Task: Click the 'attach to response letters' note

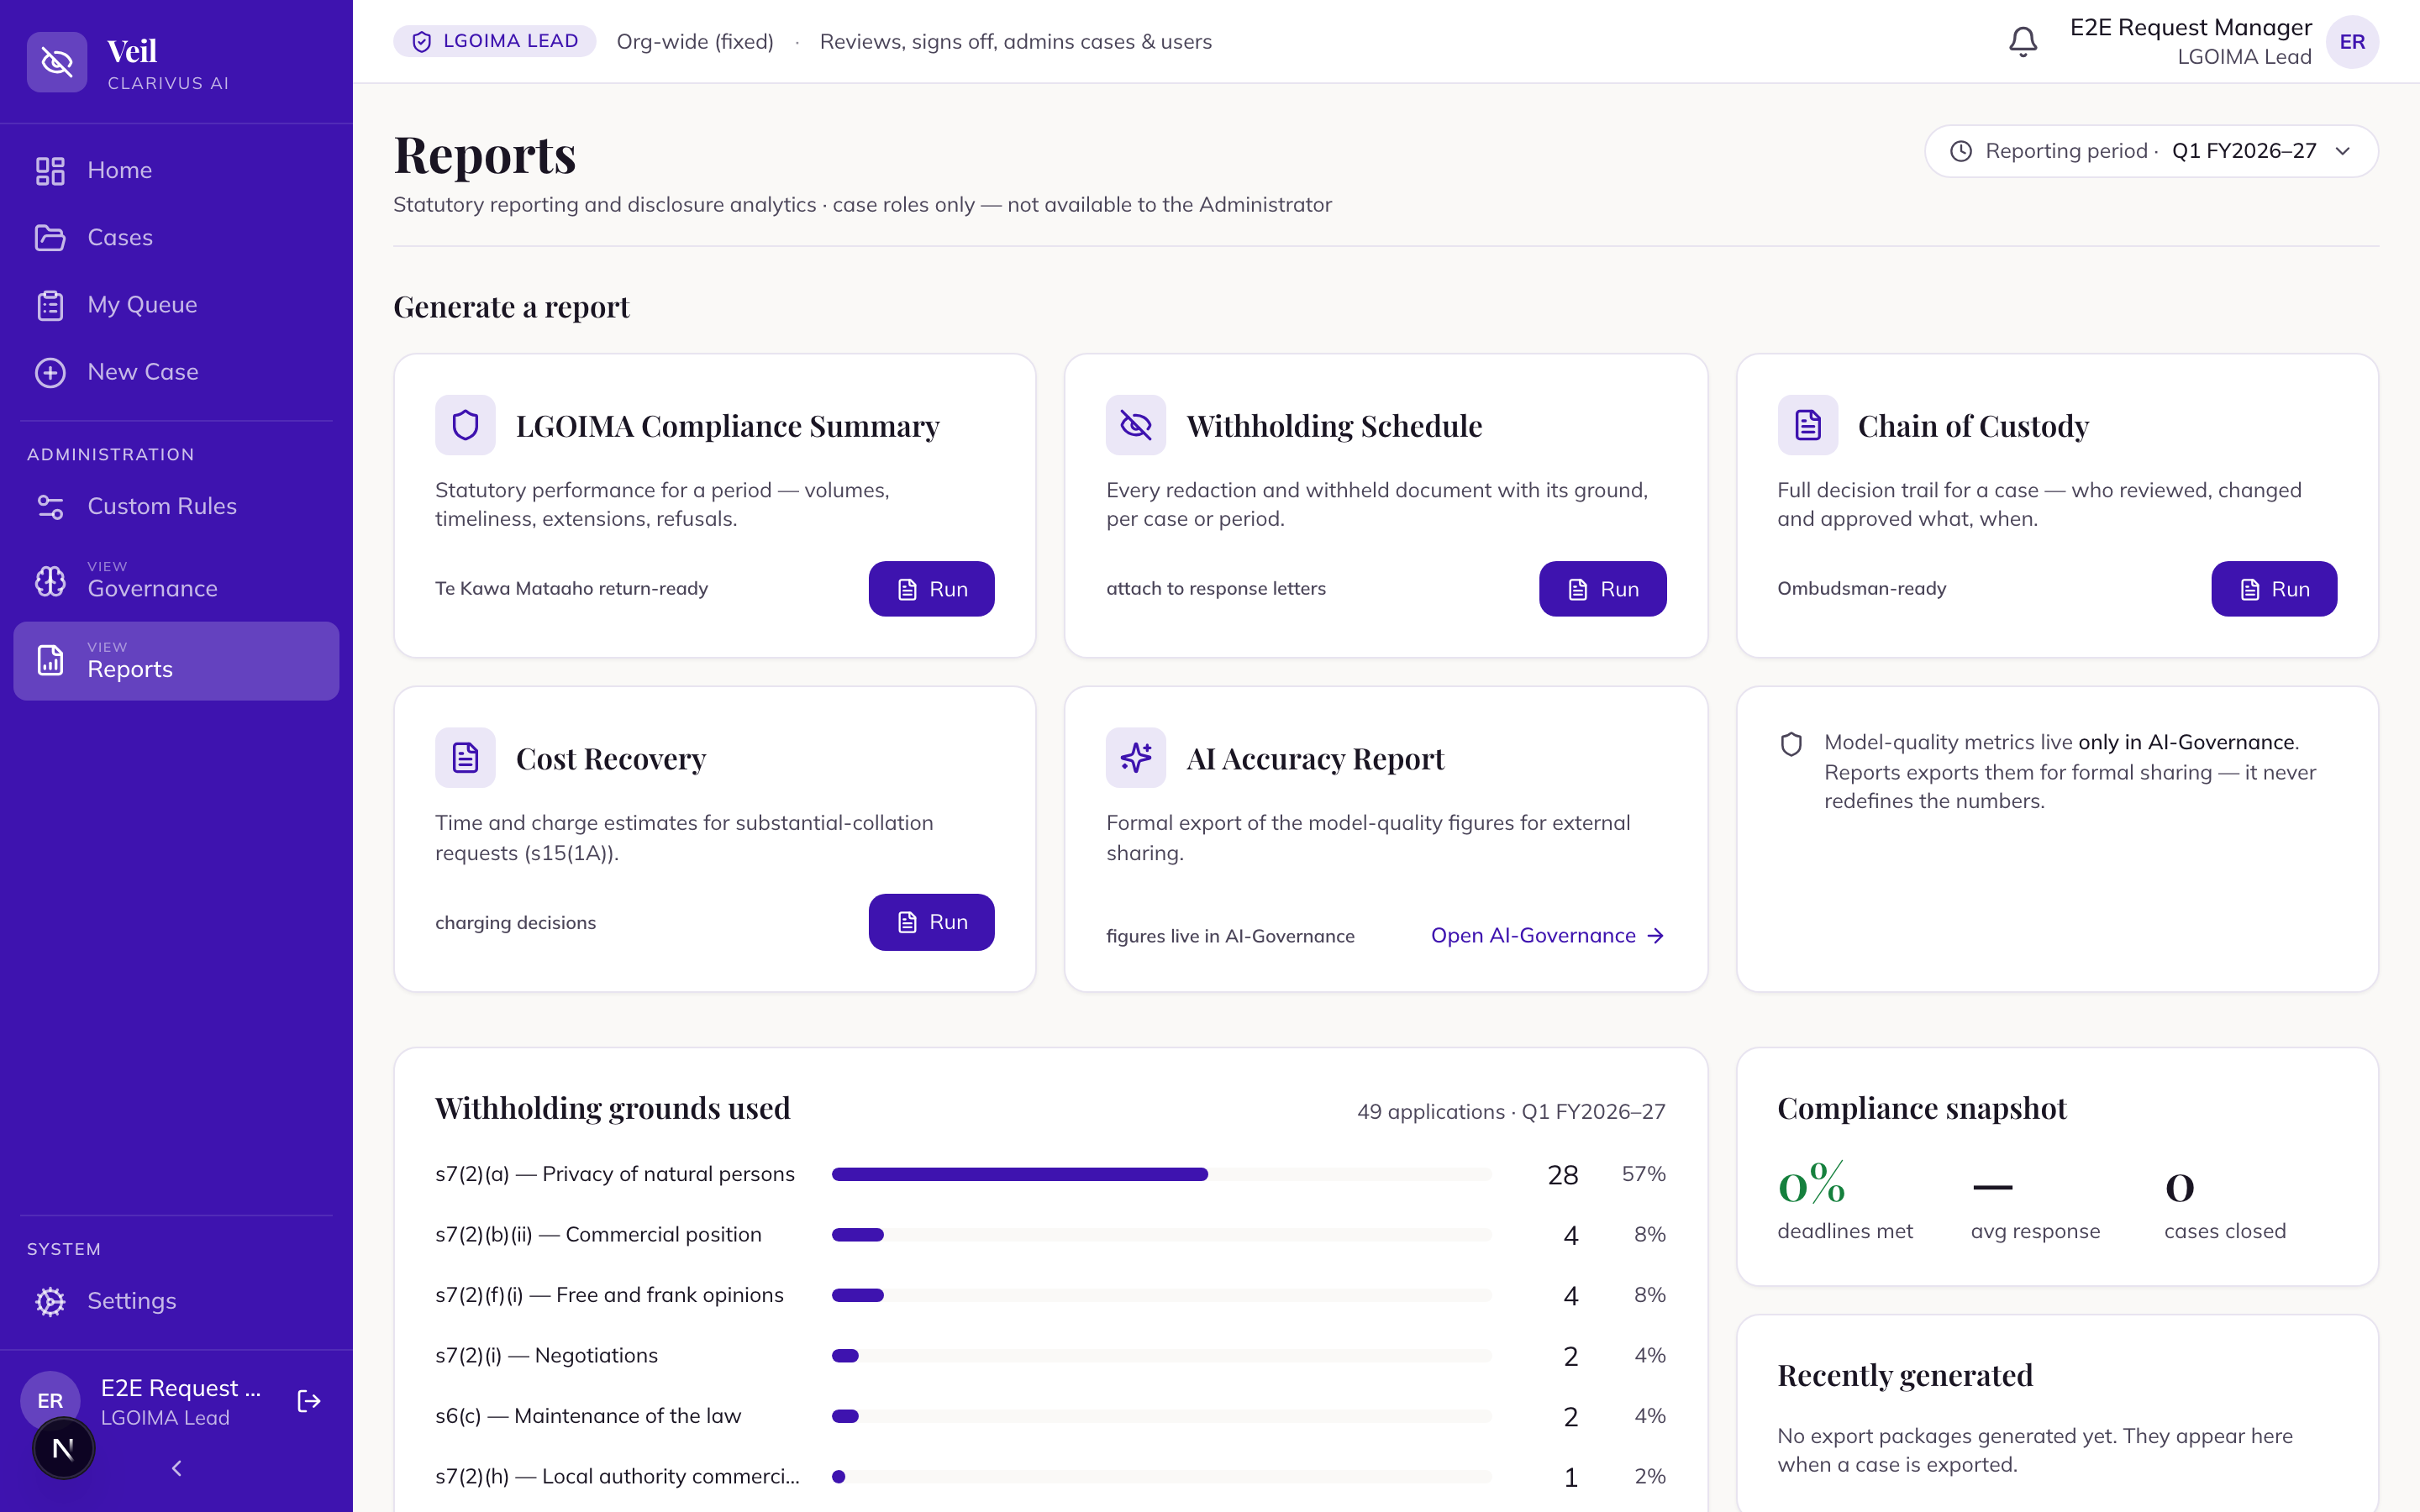Action: 1215,589
